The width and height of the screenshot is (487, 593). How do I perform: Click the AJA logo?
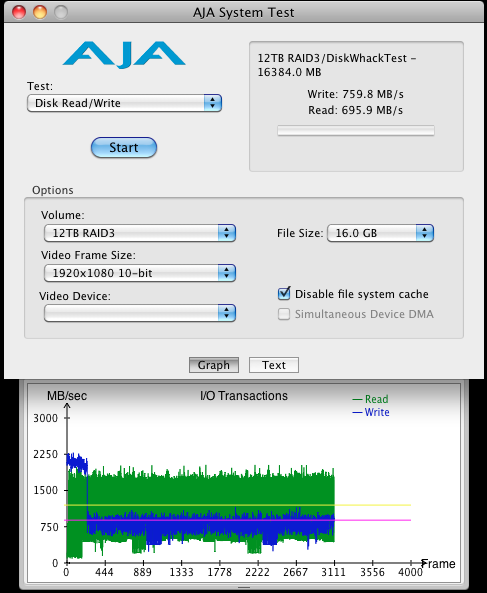click(x=124, y=55)
